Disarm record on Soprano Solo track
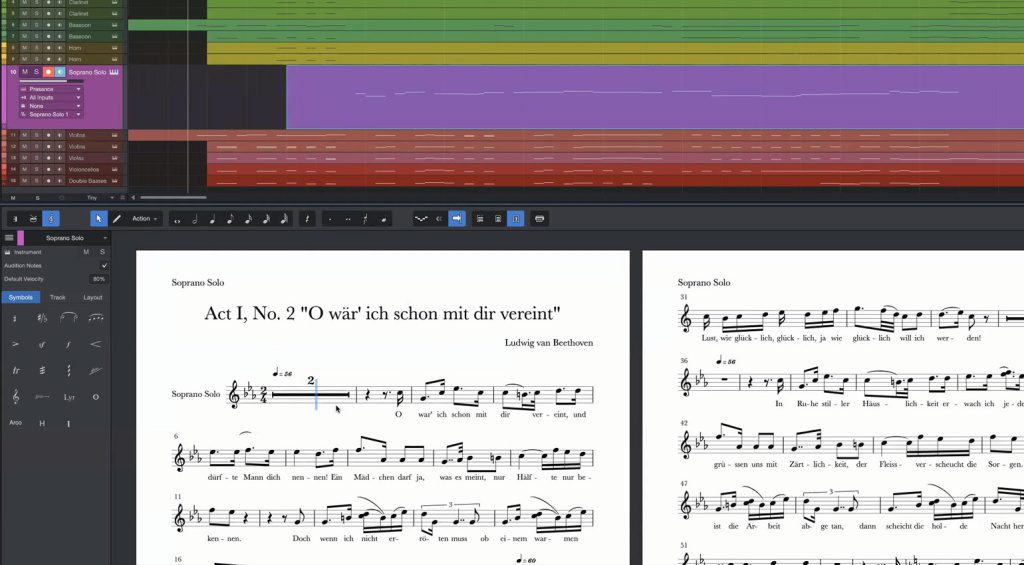Viewport: 1024px width, 565px height. [x=48, y=72]
